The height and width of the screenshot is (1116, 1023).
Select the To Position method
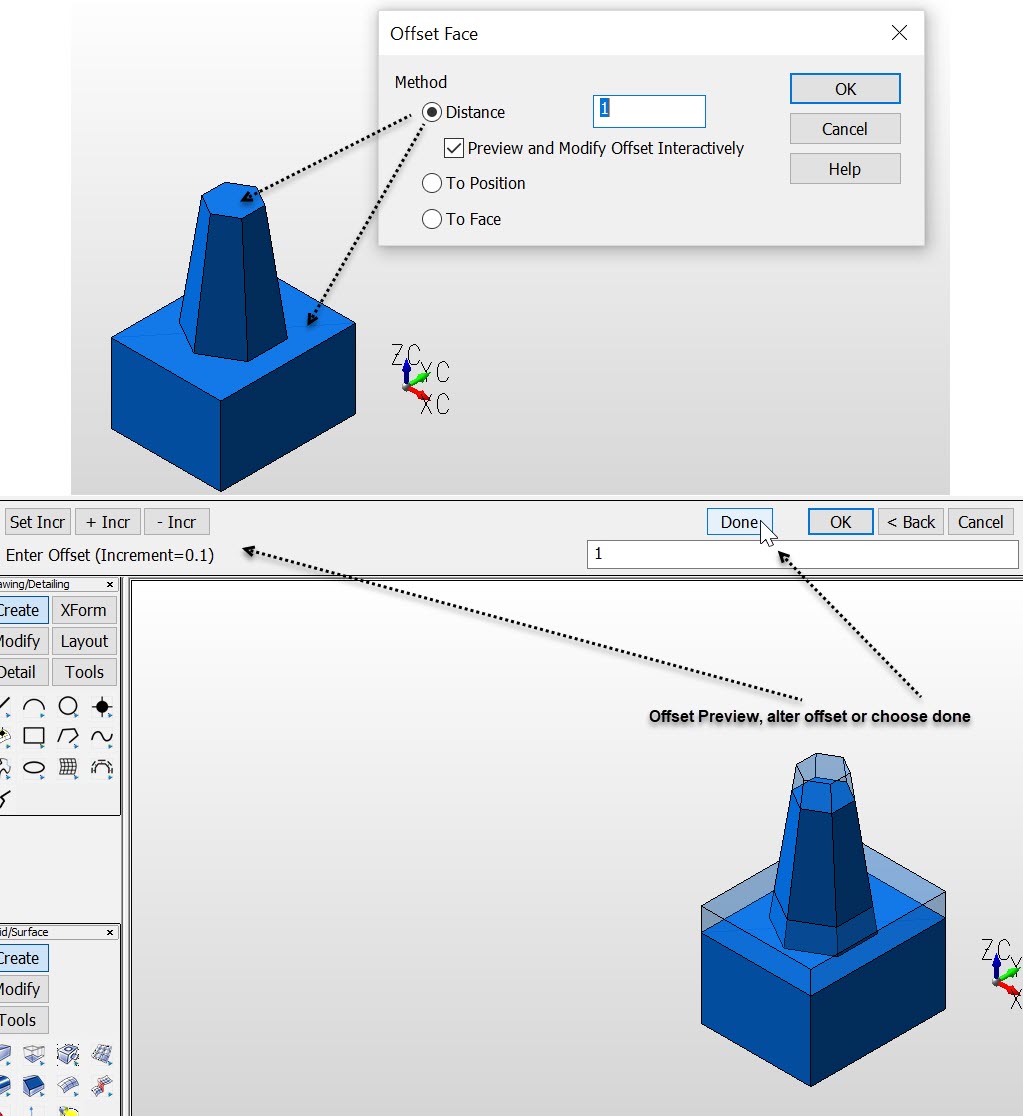[x=432, y=183]
